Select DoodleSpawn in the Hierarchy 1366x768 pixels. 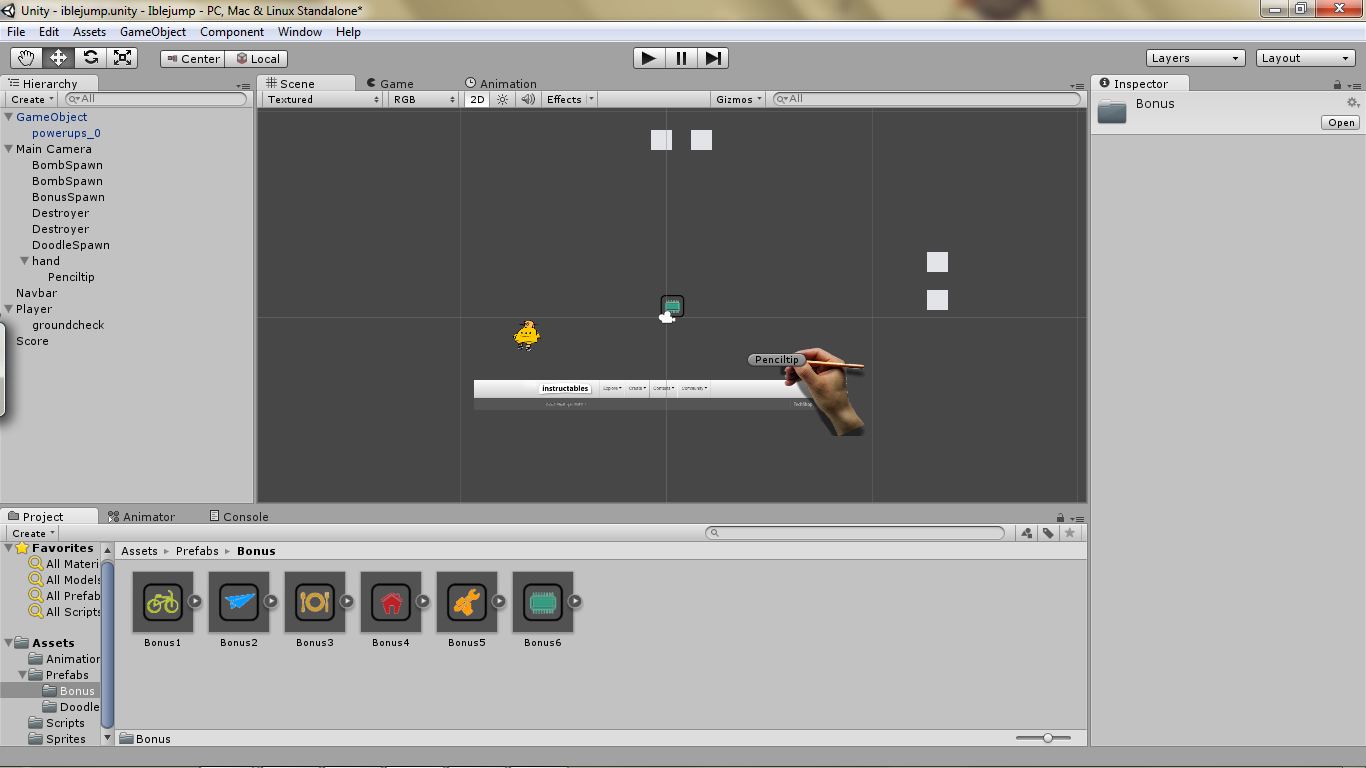click(x=71, y=245)
